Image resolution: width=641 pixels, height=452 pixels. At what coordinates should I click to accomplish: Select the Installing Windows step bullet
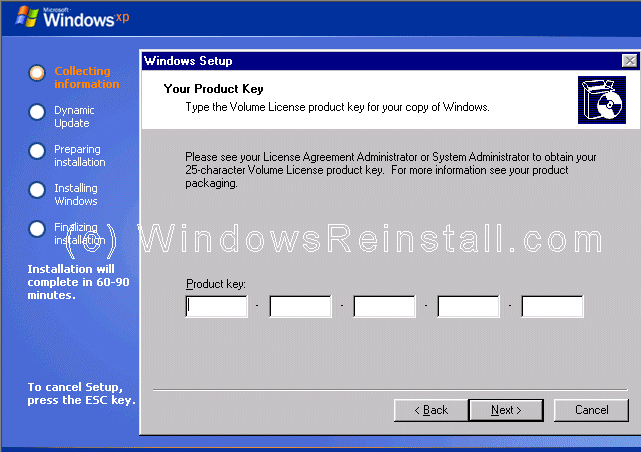[37, 189]
